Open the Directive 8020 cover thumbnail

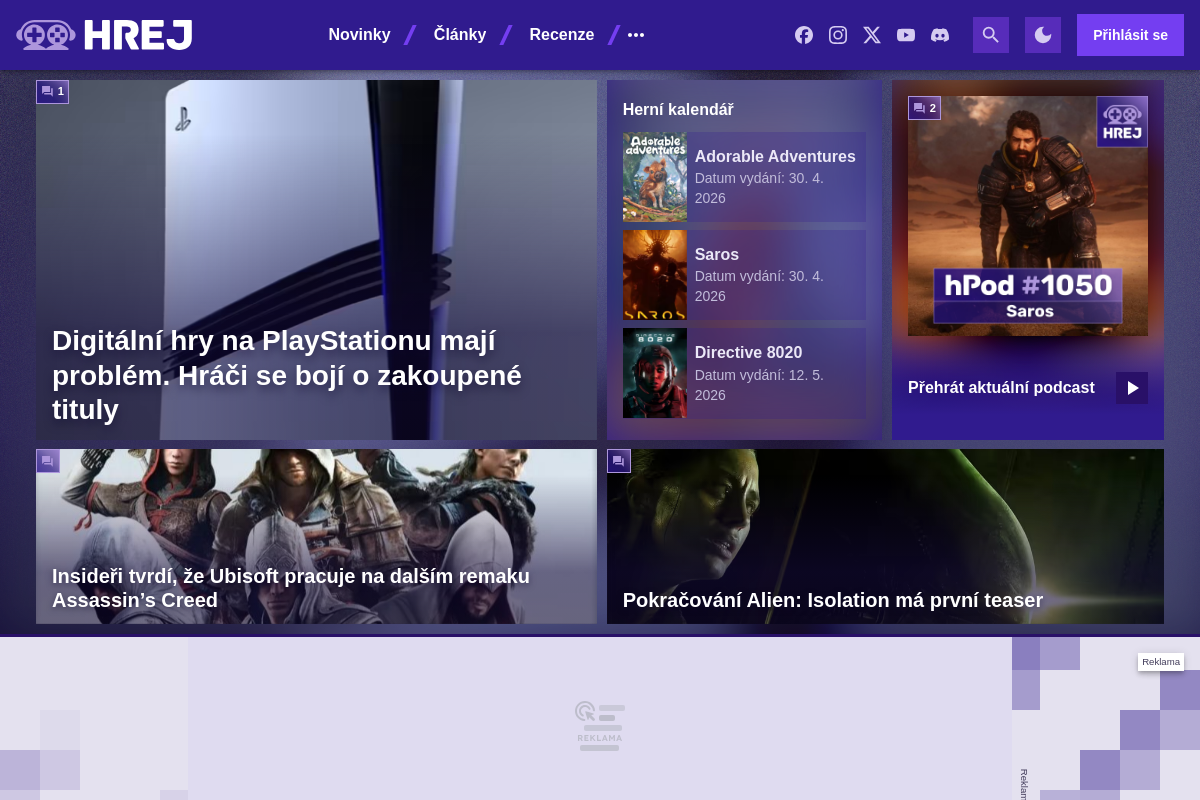655,373
